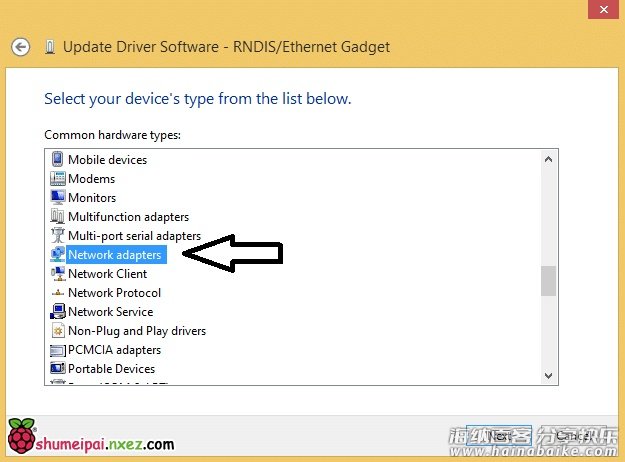
Task: Click the Monitors icon in list
Action: click(x=57, y=198)
